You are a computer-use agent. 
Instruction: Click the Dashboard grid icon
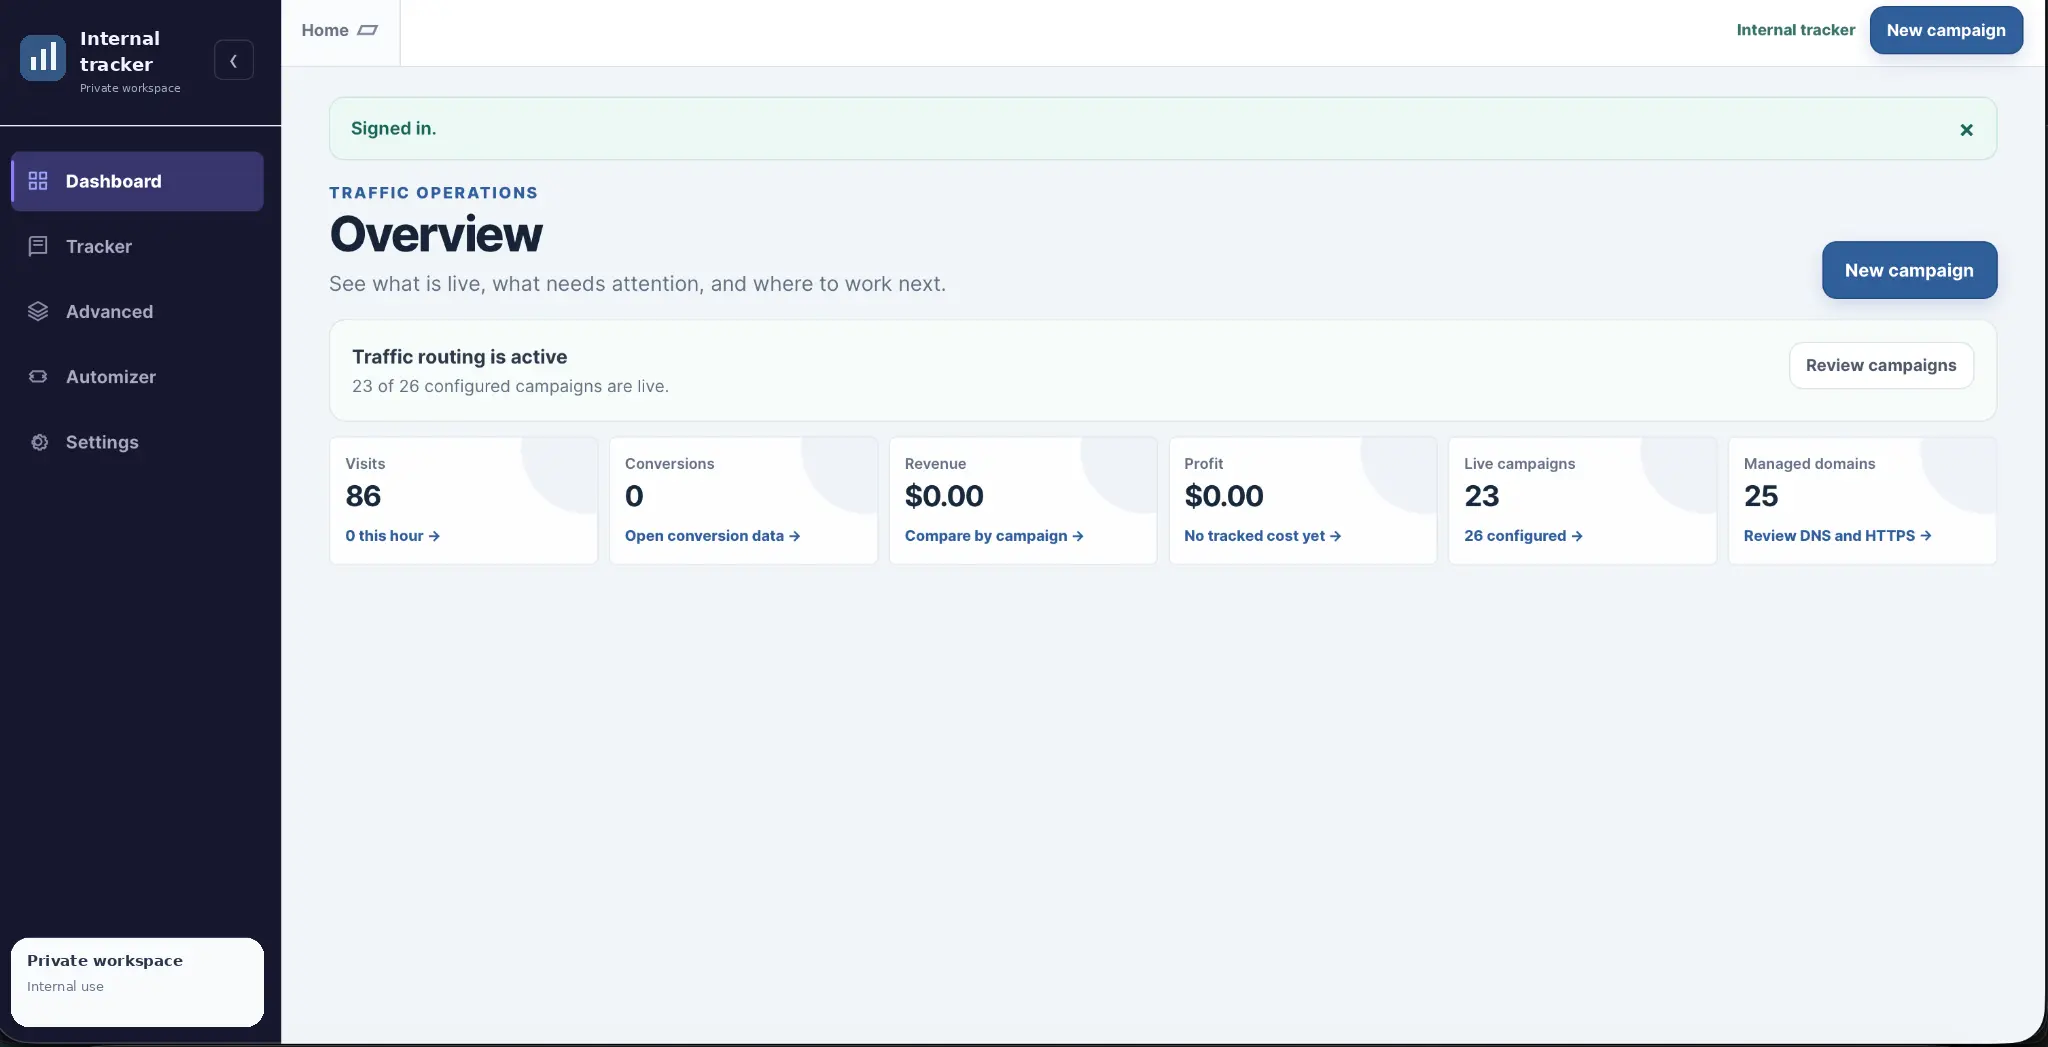38,181
